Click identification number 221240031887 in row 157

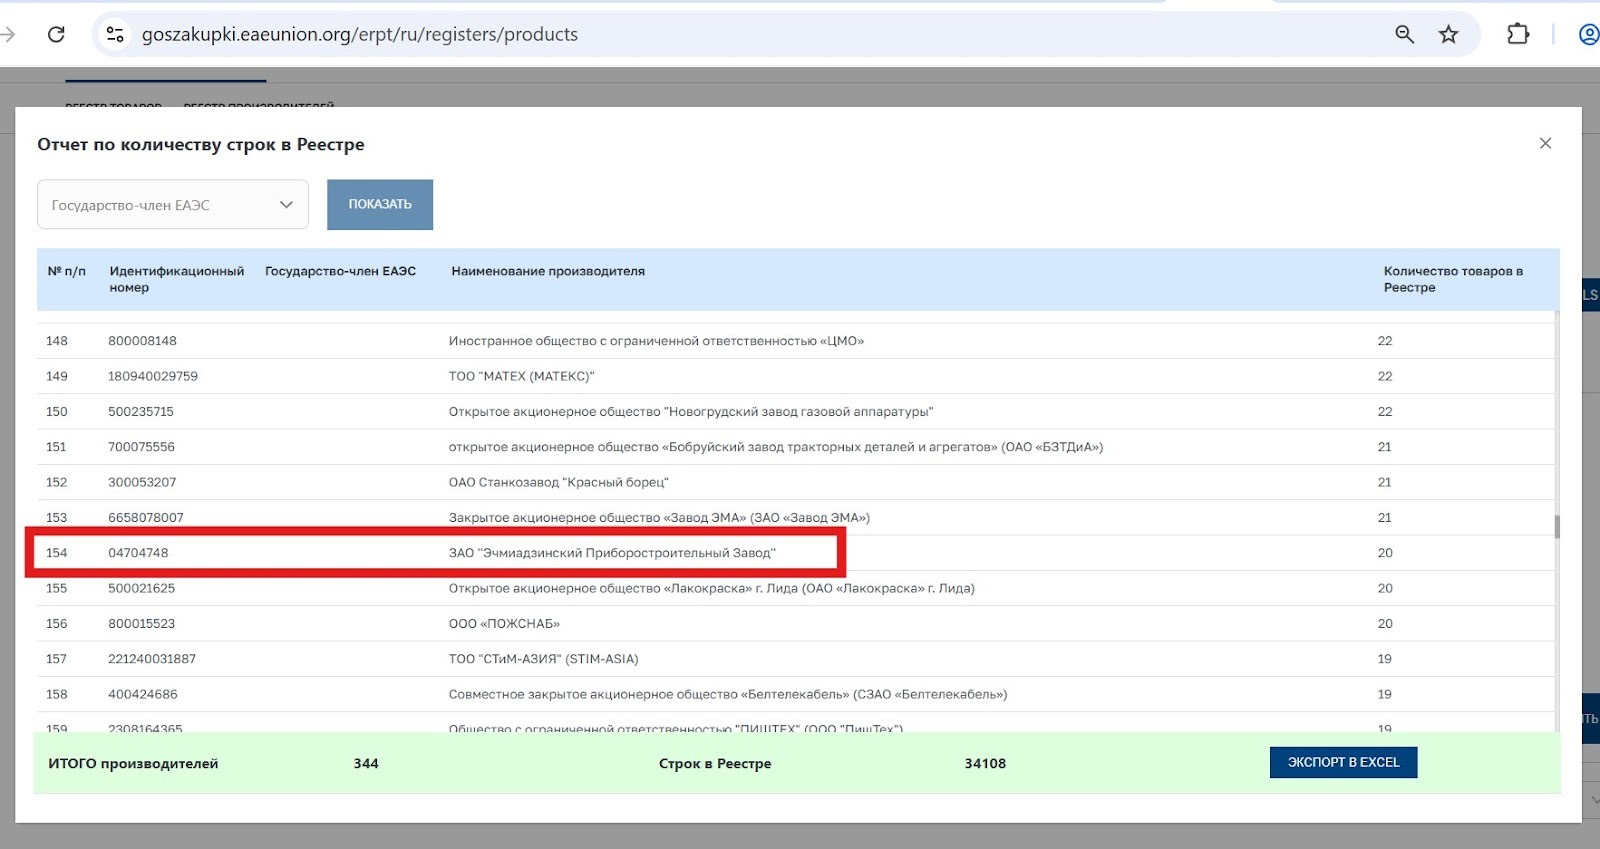coord(152,659)
